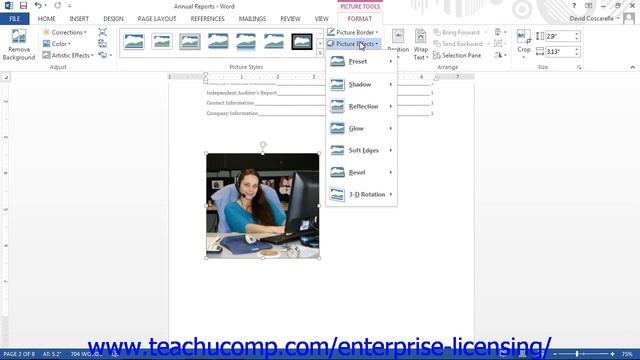The height and width of the screenshot is (360, 640).
Task: Open the Color dropdown in Adjust group
Action: [57, 44]
